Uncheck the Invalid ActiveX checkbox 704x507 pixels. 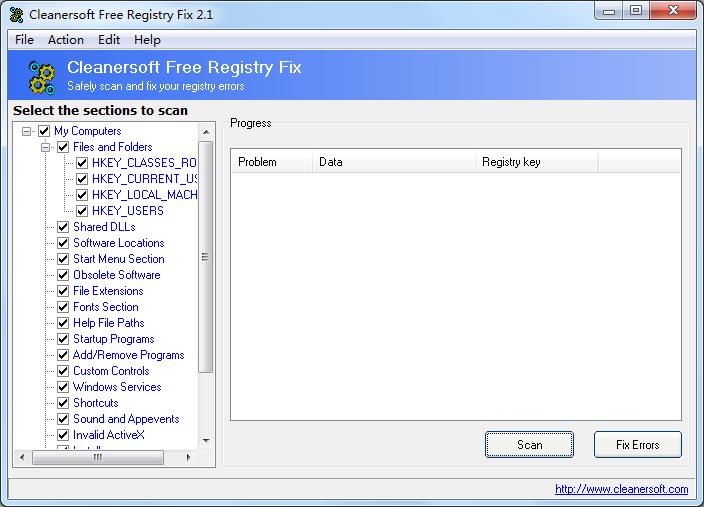63,435
